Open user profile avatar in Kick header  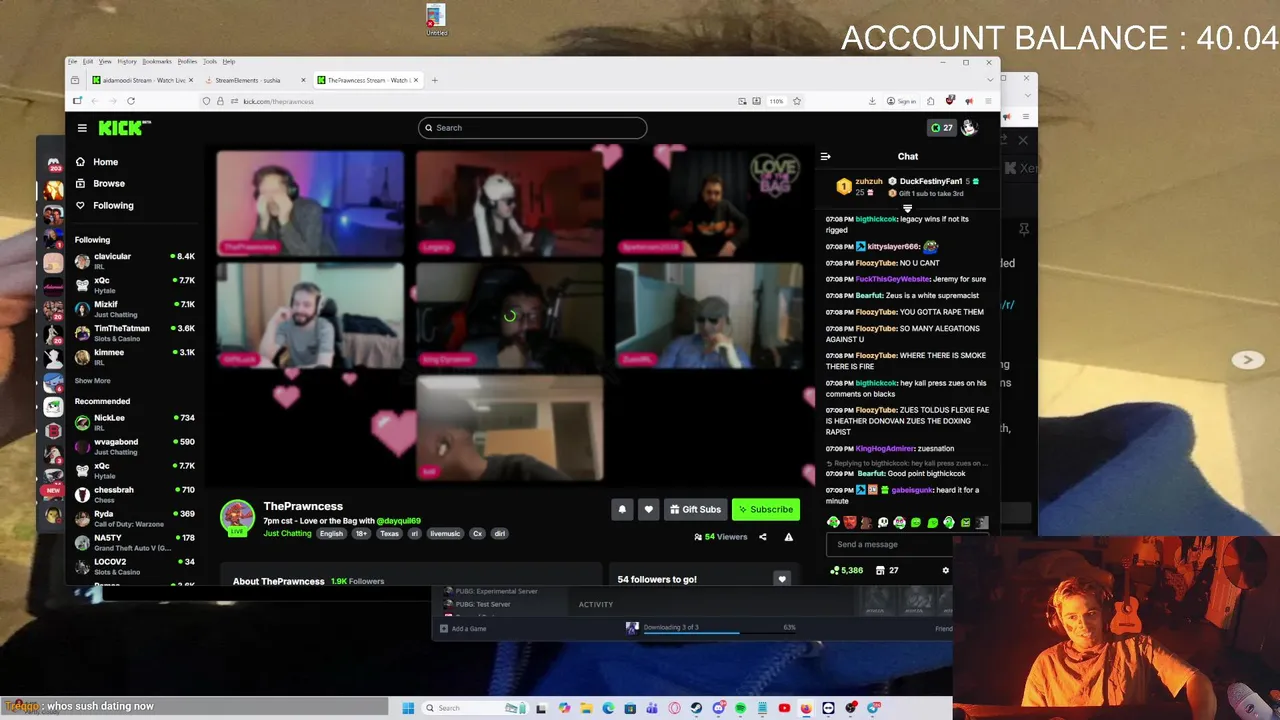pyautogui.click(x=968, y=128)
